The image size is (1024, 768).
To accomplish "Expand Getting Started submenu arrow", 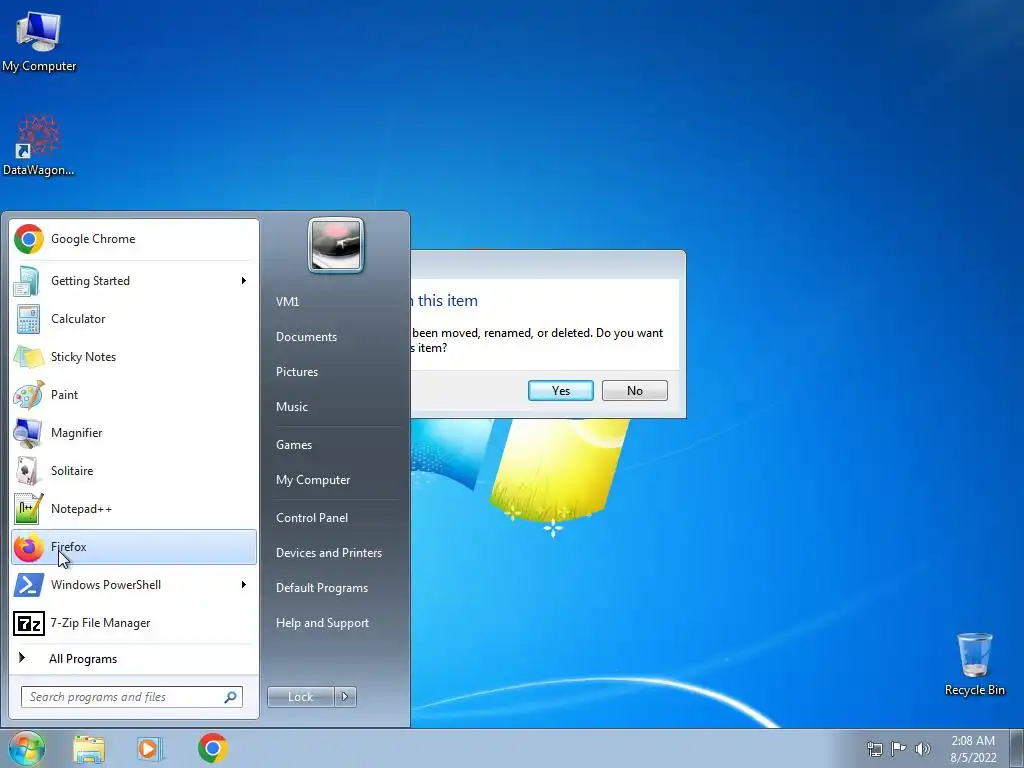I will coord(244,281).
